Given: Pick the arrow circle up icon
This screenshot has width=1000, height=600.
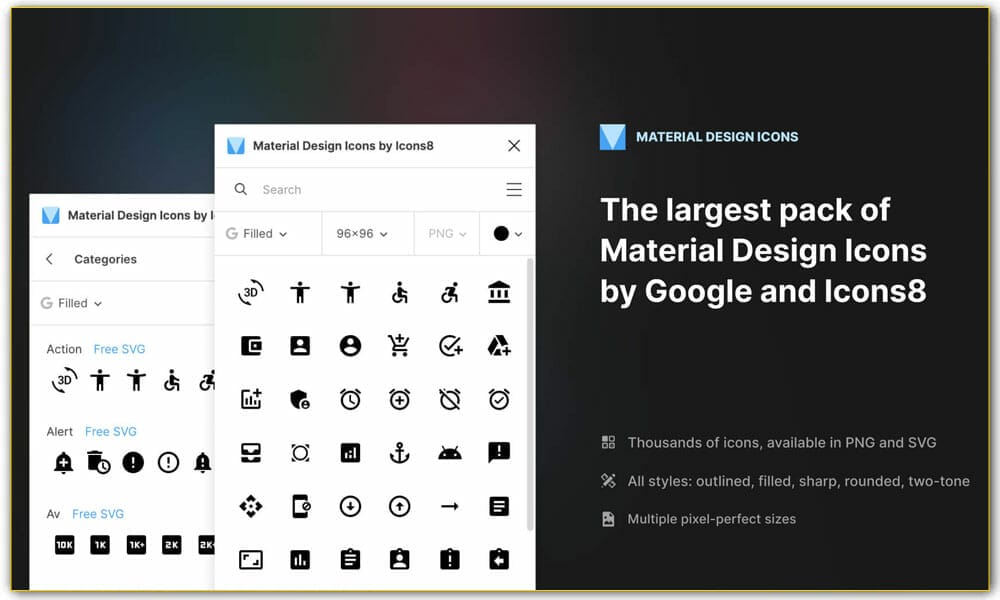Looking at the screenshot, I should click(x=399, y=506).
